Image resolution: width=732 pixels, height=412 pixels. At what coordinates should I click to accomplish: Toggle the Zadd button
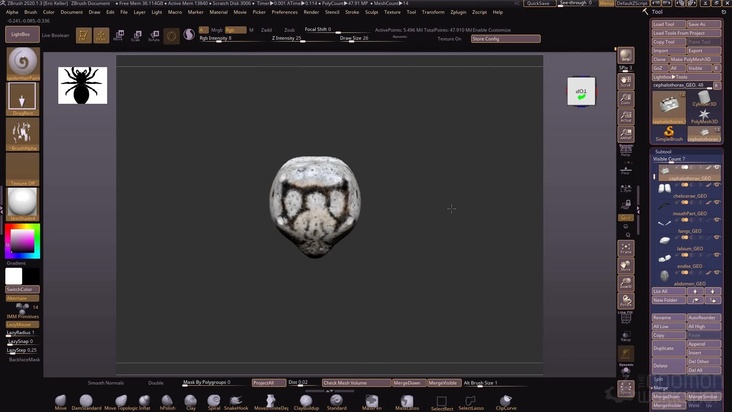tap(266, 30)
